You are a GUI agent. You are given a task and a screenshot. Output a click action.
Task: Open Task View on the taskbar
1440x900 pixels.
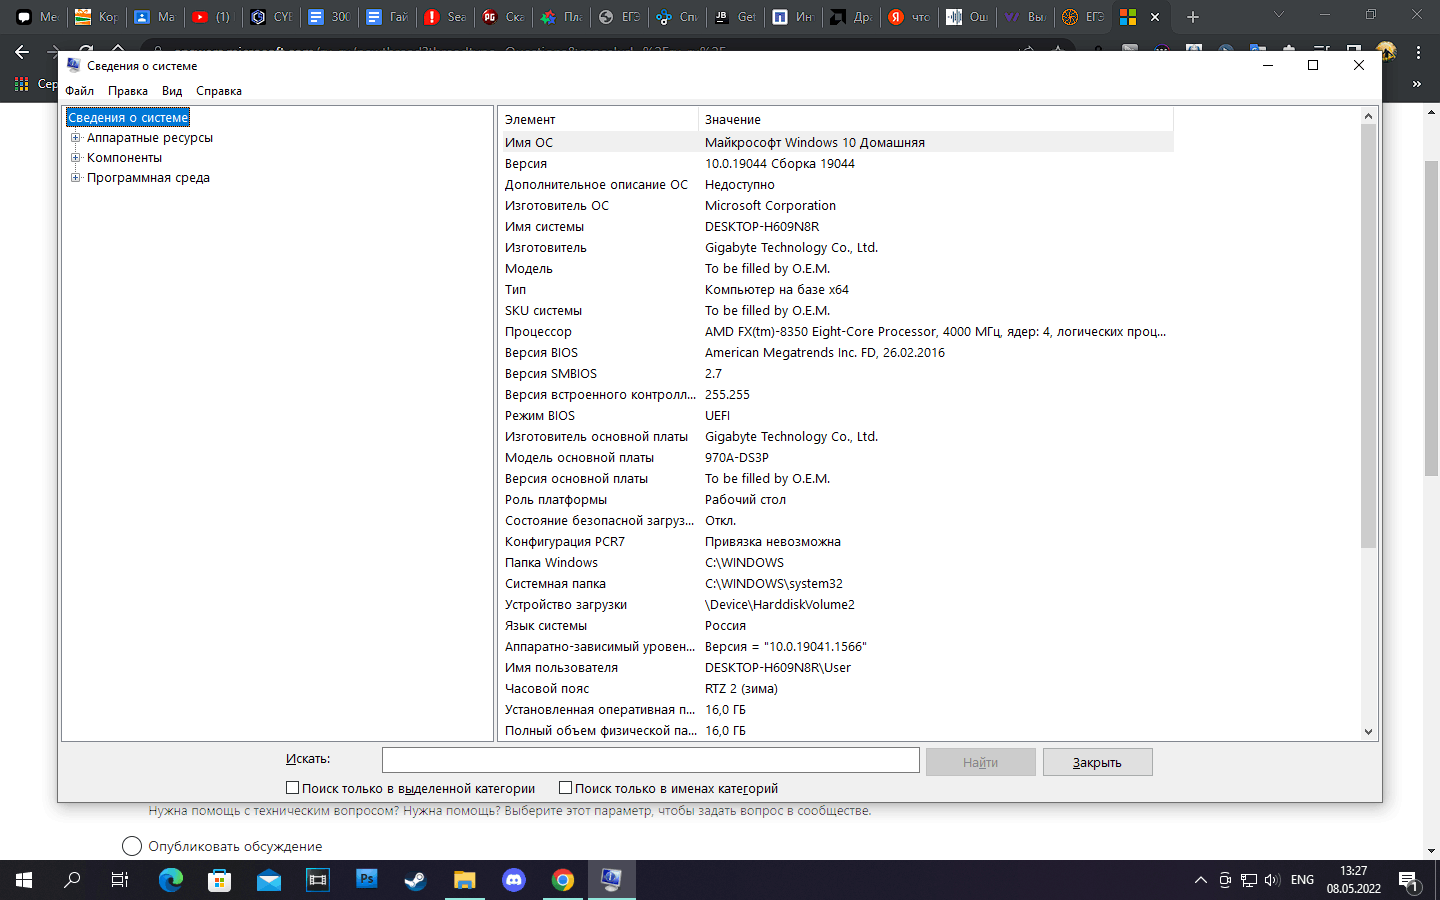coord(120,880)
